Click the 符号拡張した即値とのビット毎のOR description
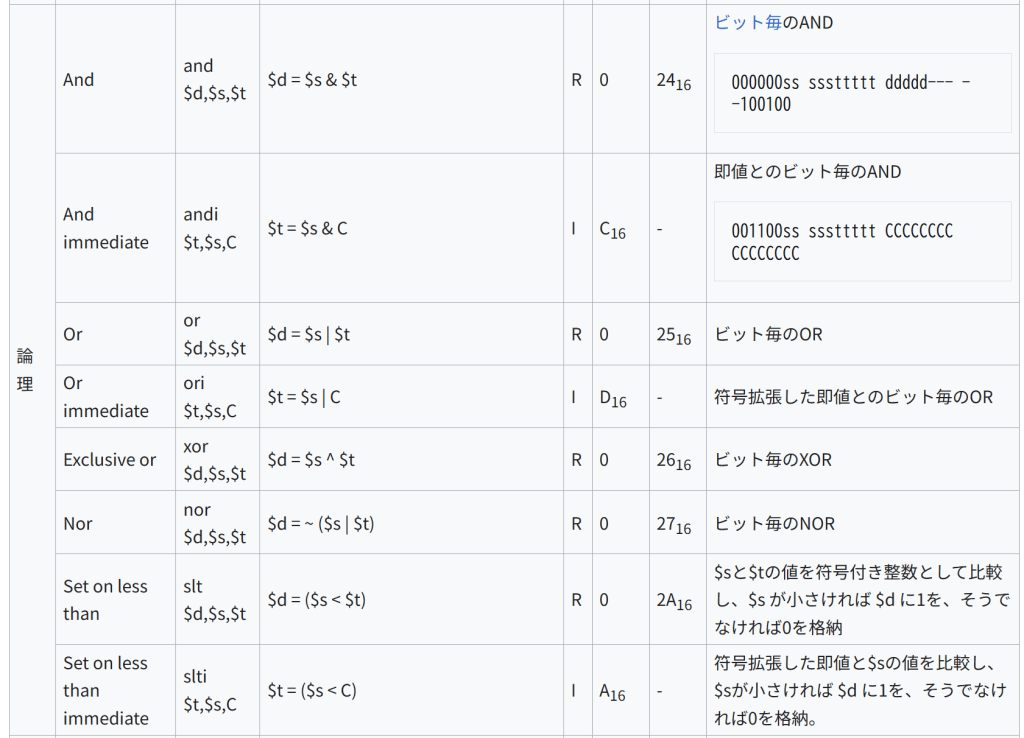This screenshot has height=738, width=1024. point(853,397)
